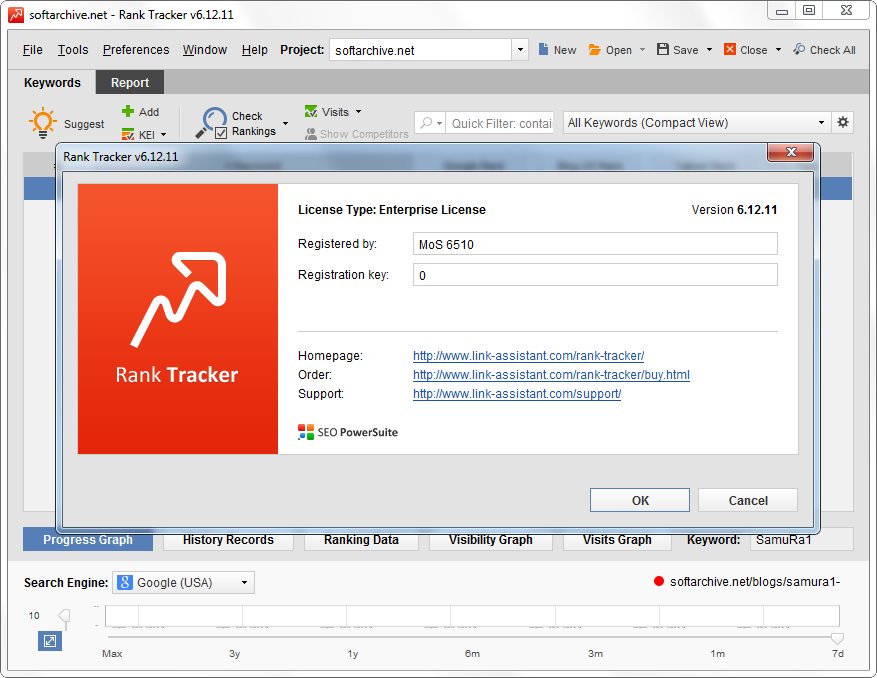877x678 pixels.
Task: Click the New project icon
Action: click(x=544, y=50)
